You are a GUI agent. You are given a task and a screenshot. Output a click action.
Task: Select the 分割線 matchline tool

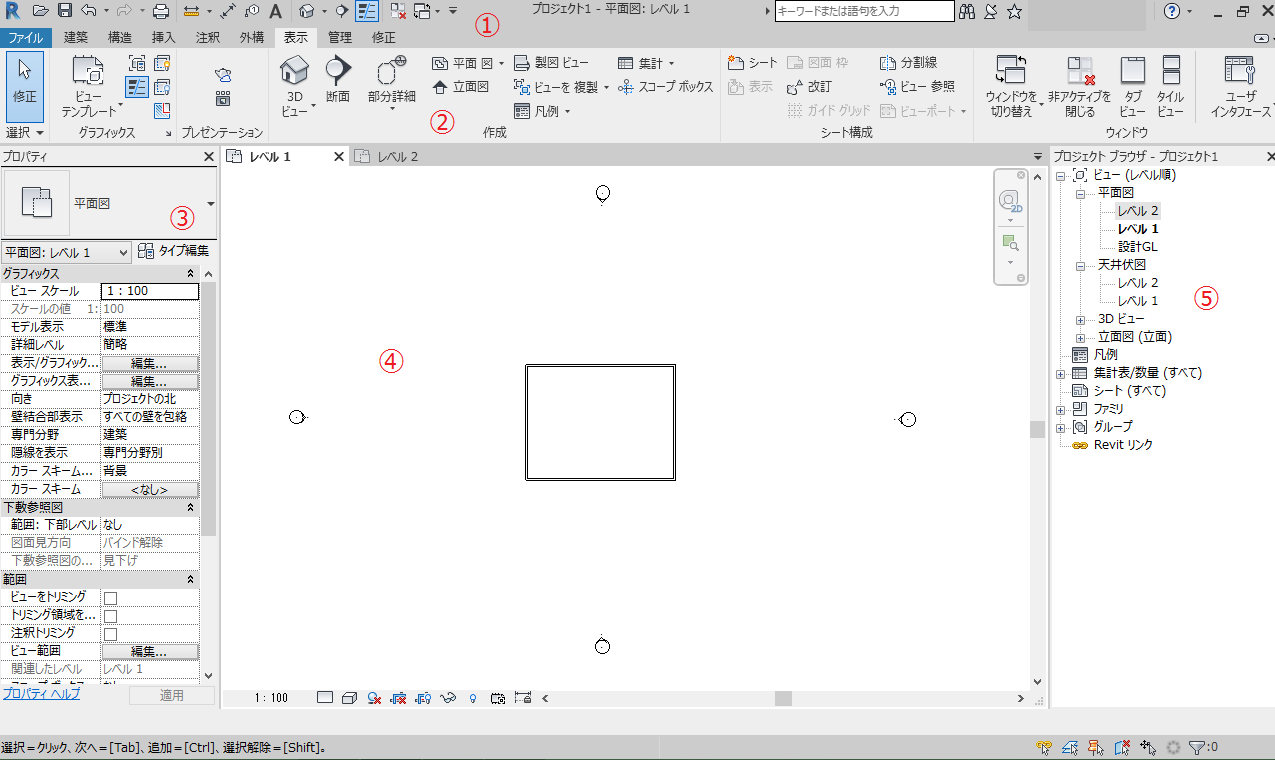point(909,63)
